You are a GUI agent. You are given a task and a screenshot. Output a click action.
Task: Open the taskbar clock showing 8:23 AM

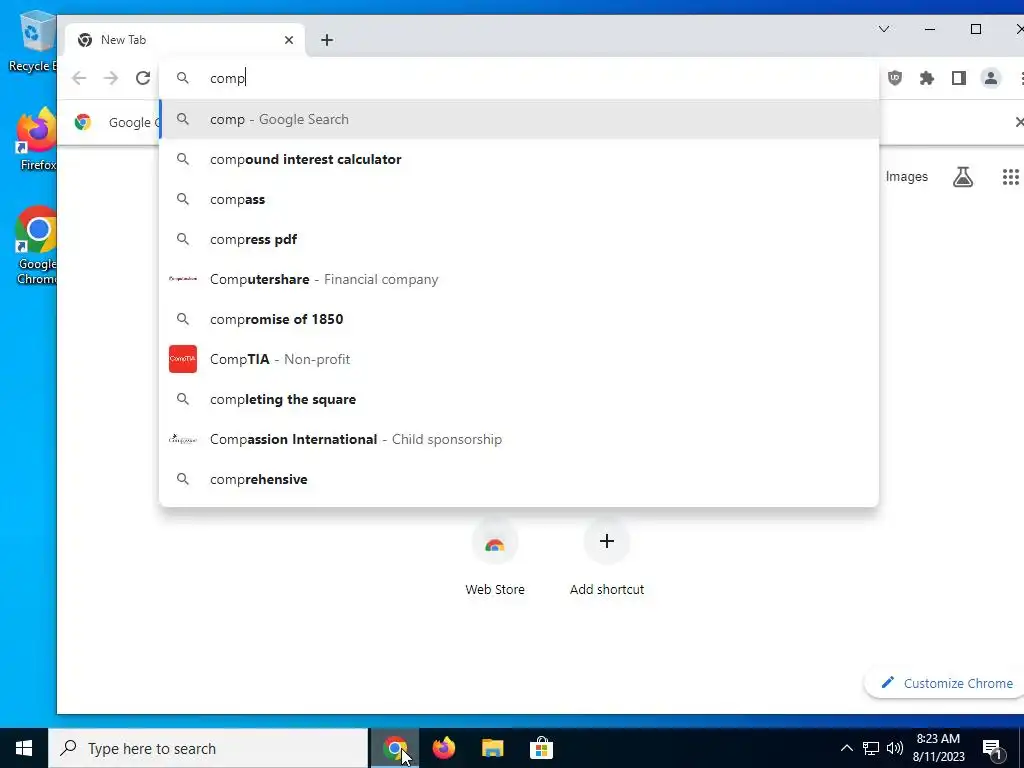[x=938, y=748]
